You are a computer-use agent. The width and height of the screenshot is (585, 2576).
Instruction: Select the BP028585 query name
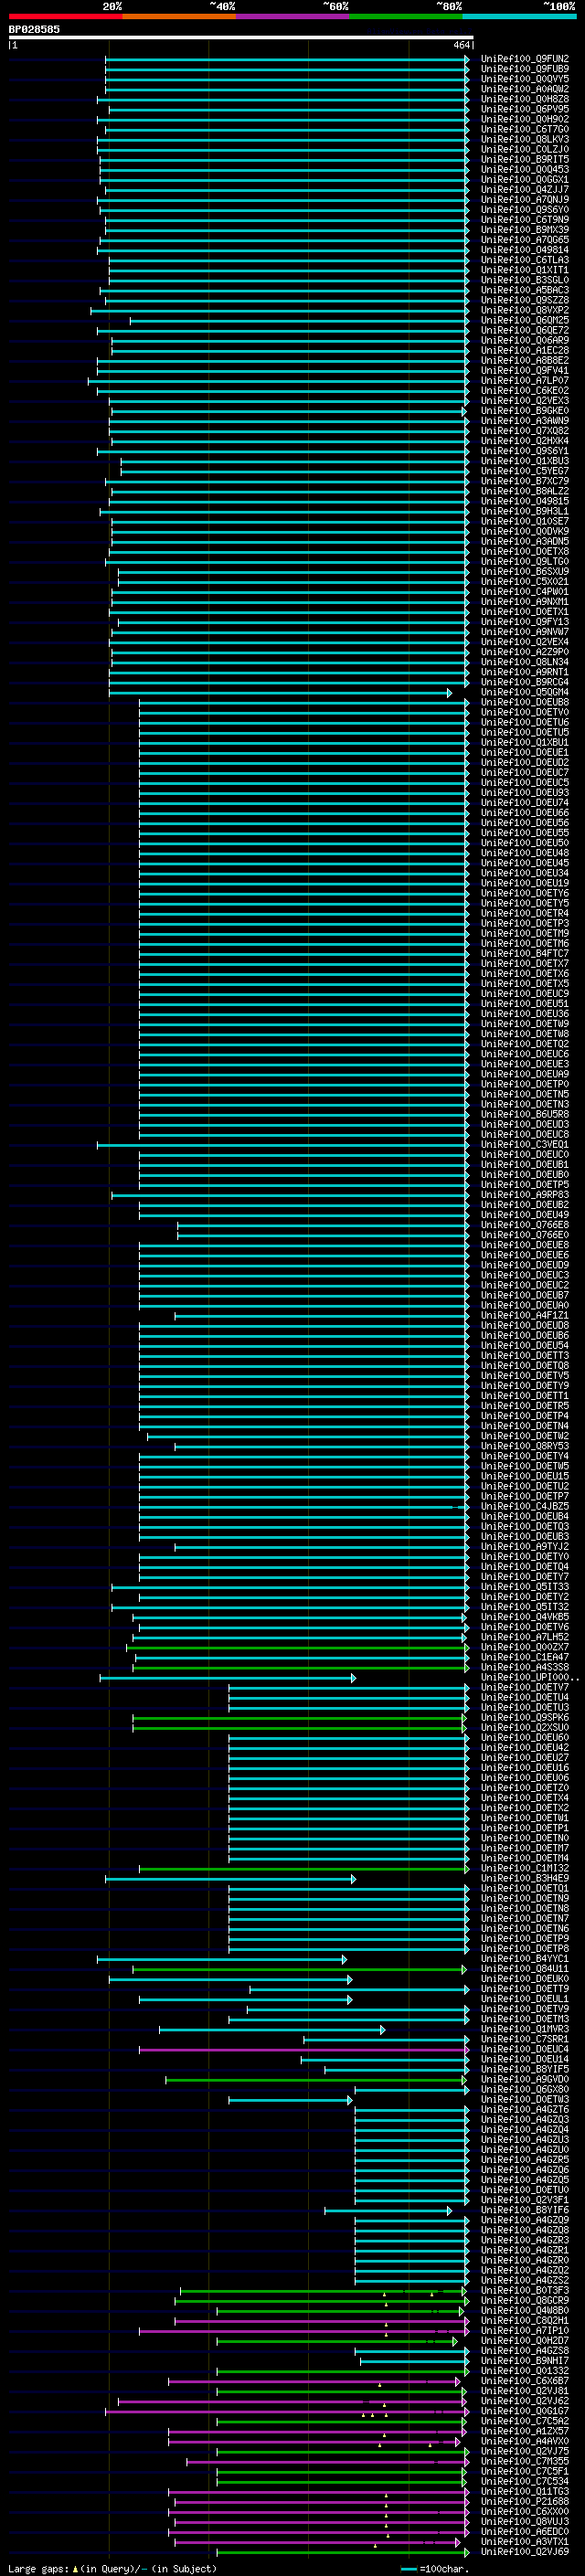pos(34,30)
